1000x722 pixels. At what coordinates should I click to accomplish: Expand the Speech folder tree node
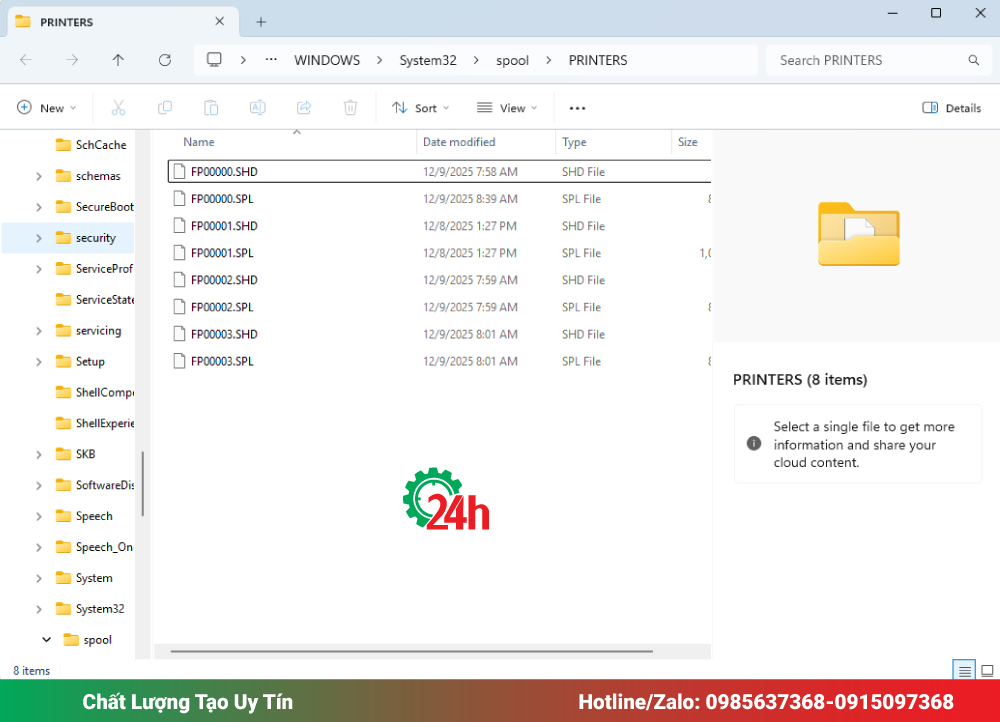[x=39, y=516]
